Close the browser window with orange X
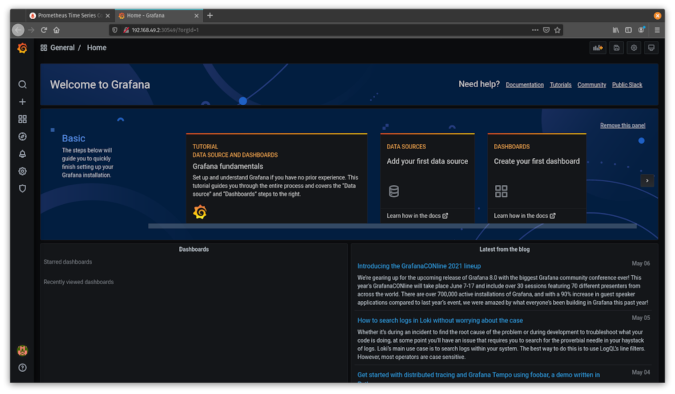 (657, 16)
